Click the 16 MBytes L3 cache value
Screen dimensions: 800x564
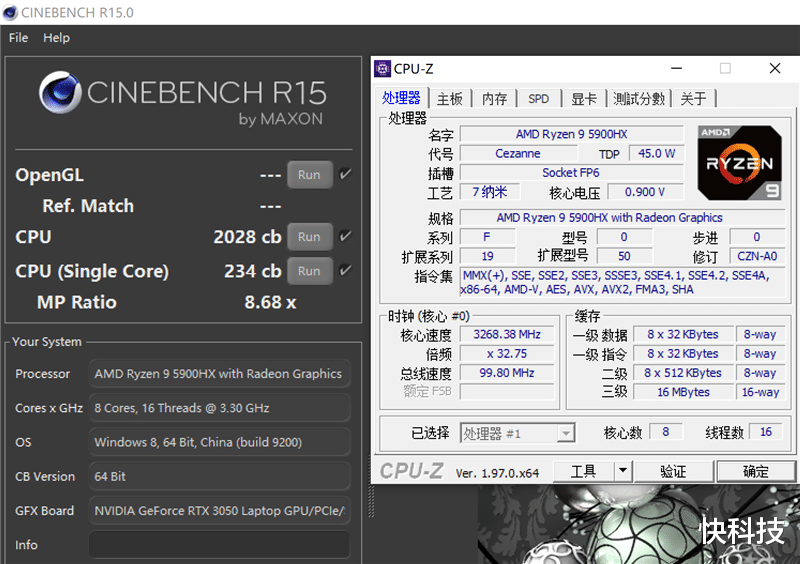click(683, 392)
